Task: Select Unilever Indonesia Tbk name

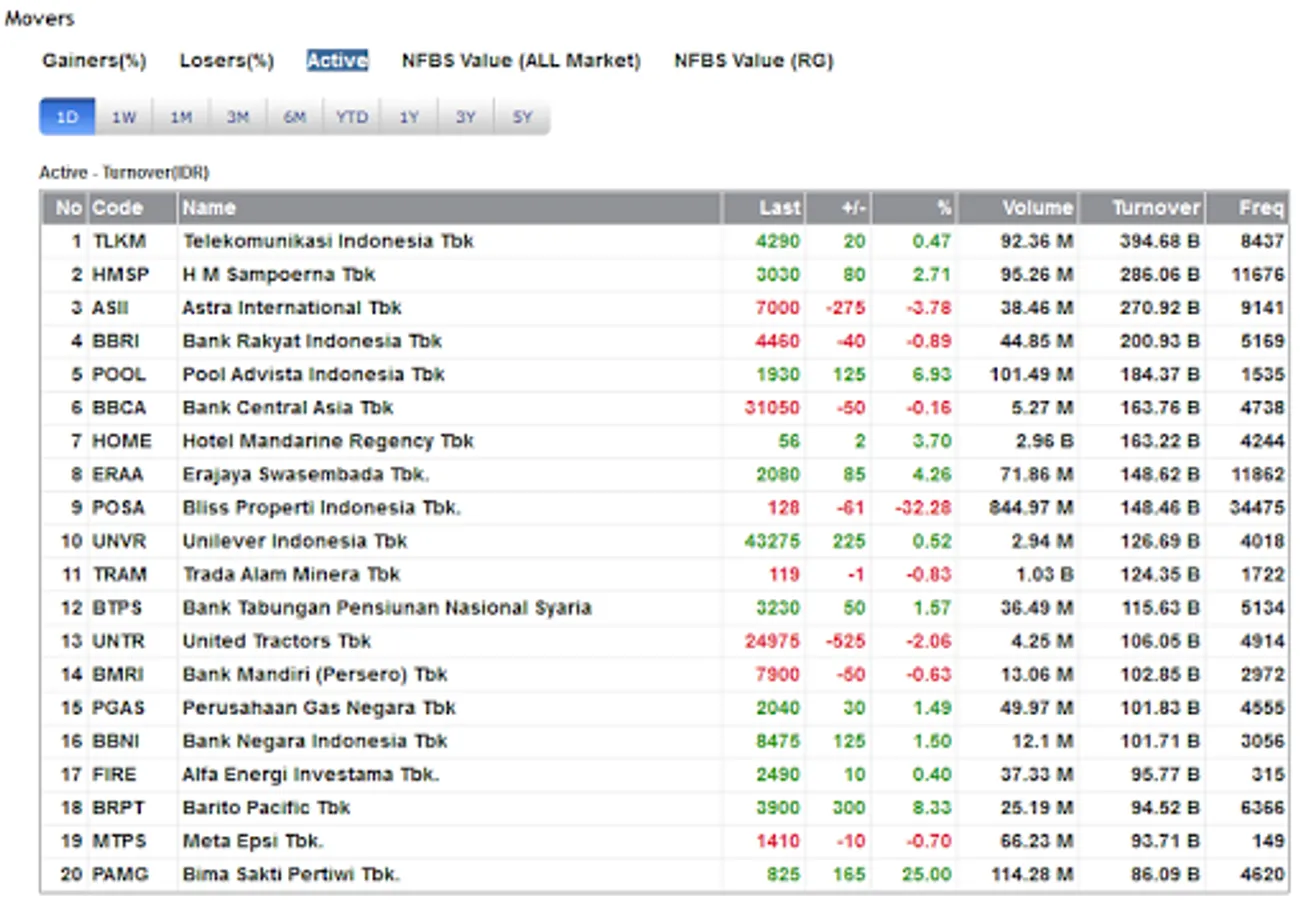Action: (295, 541)
